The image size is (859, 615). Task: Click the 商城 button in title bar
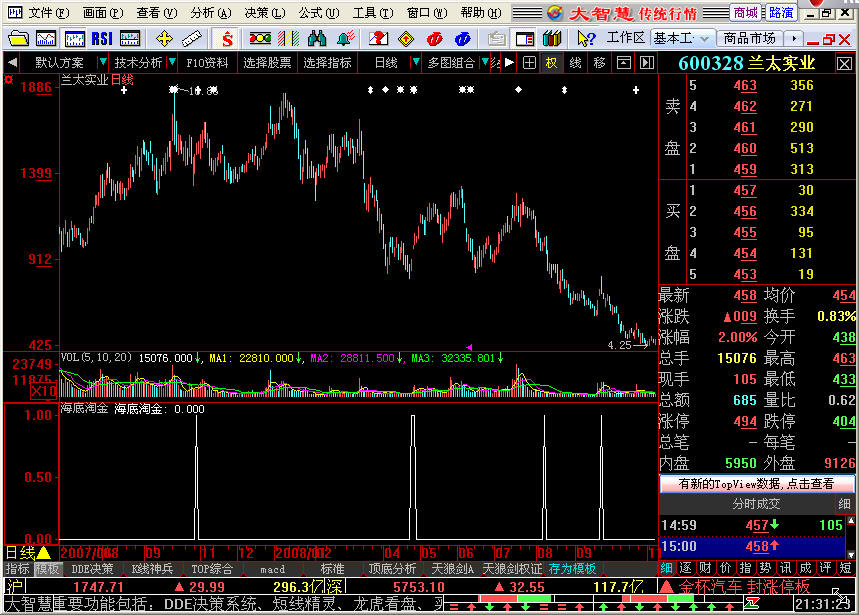click(746, 12)
